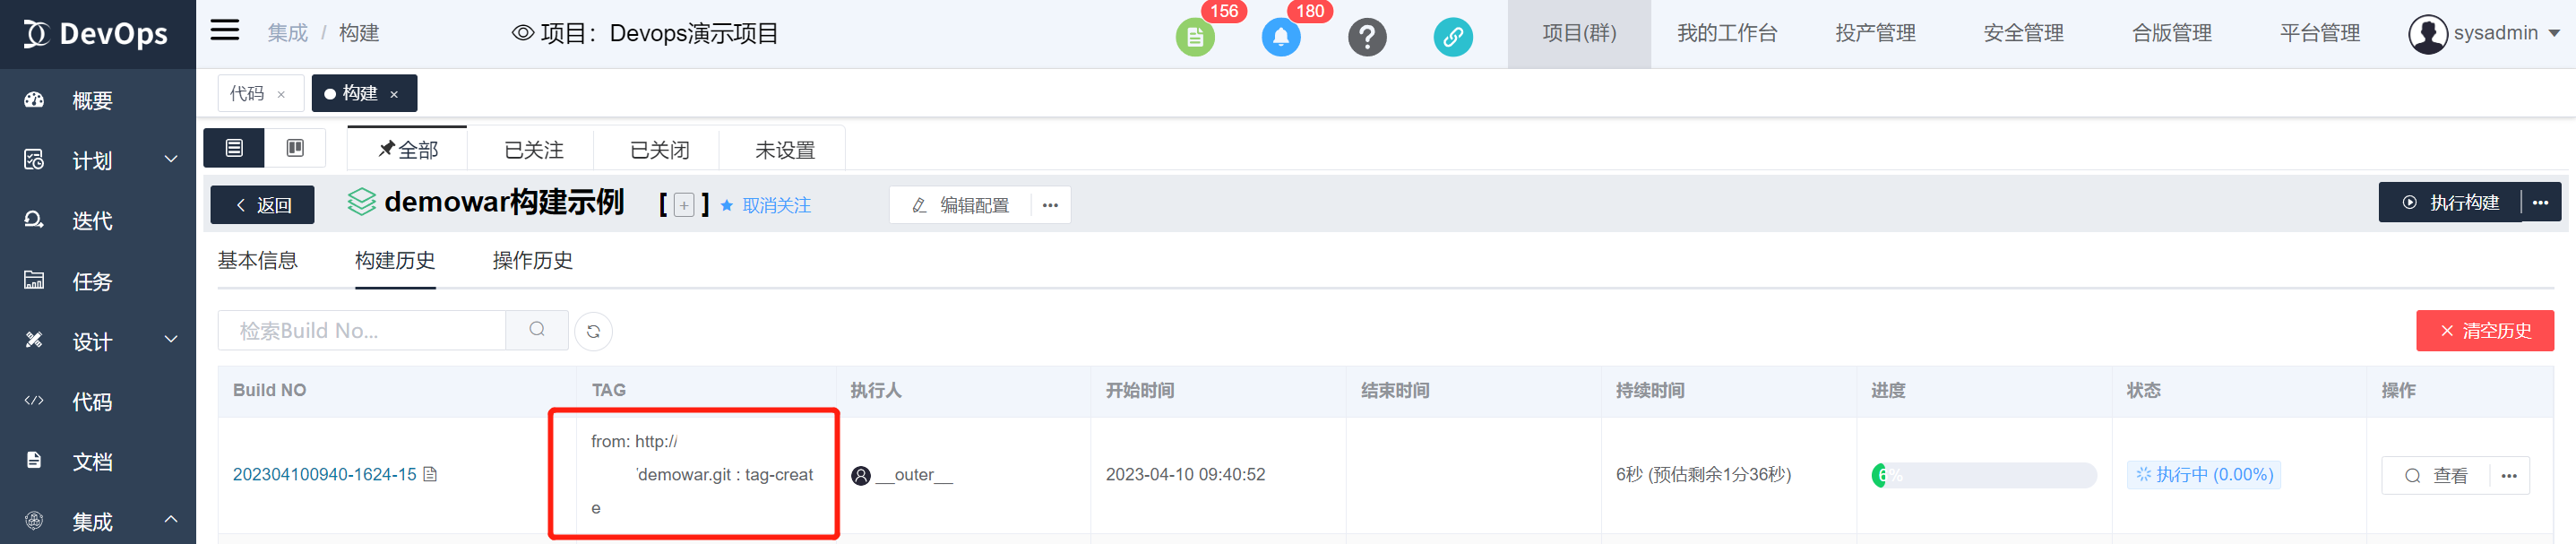
Task: Close the 构建 tab
Action: click(x=394, y=95)
